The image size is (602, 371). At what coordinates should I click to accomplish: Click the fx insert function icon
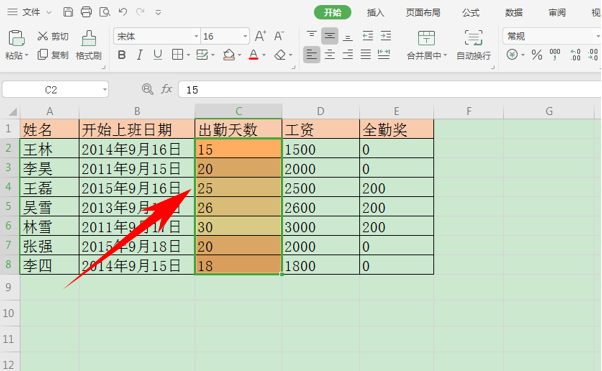[x=166, y=89]
